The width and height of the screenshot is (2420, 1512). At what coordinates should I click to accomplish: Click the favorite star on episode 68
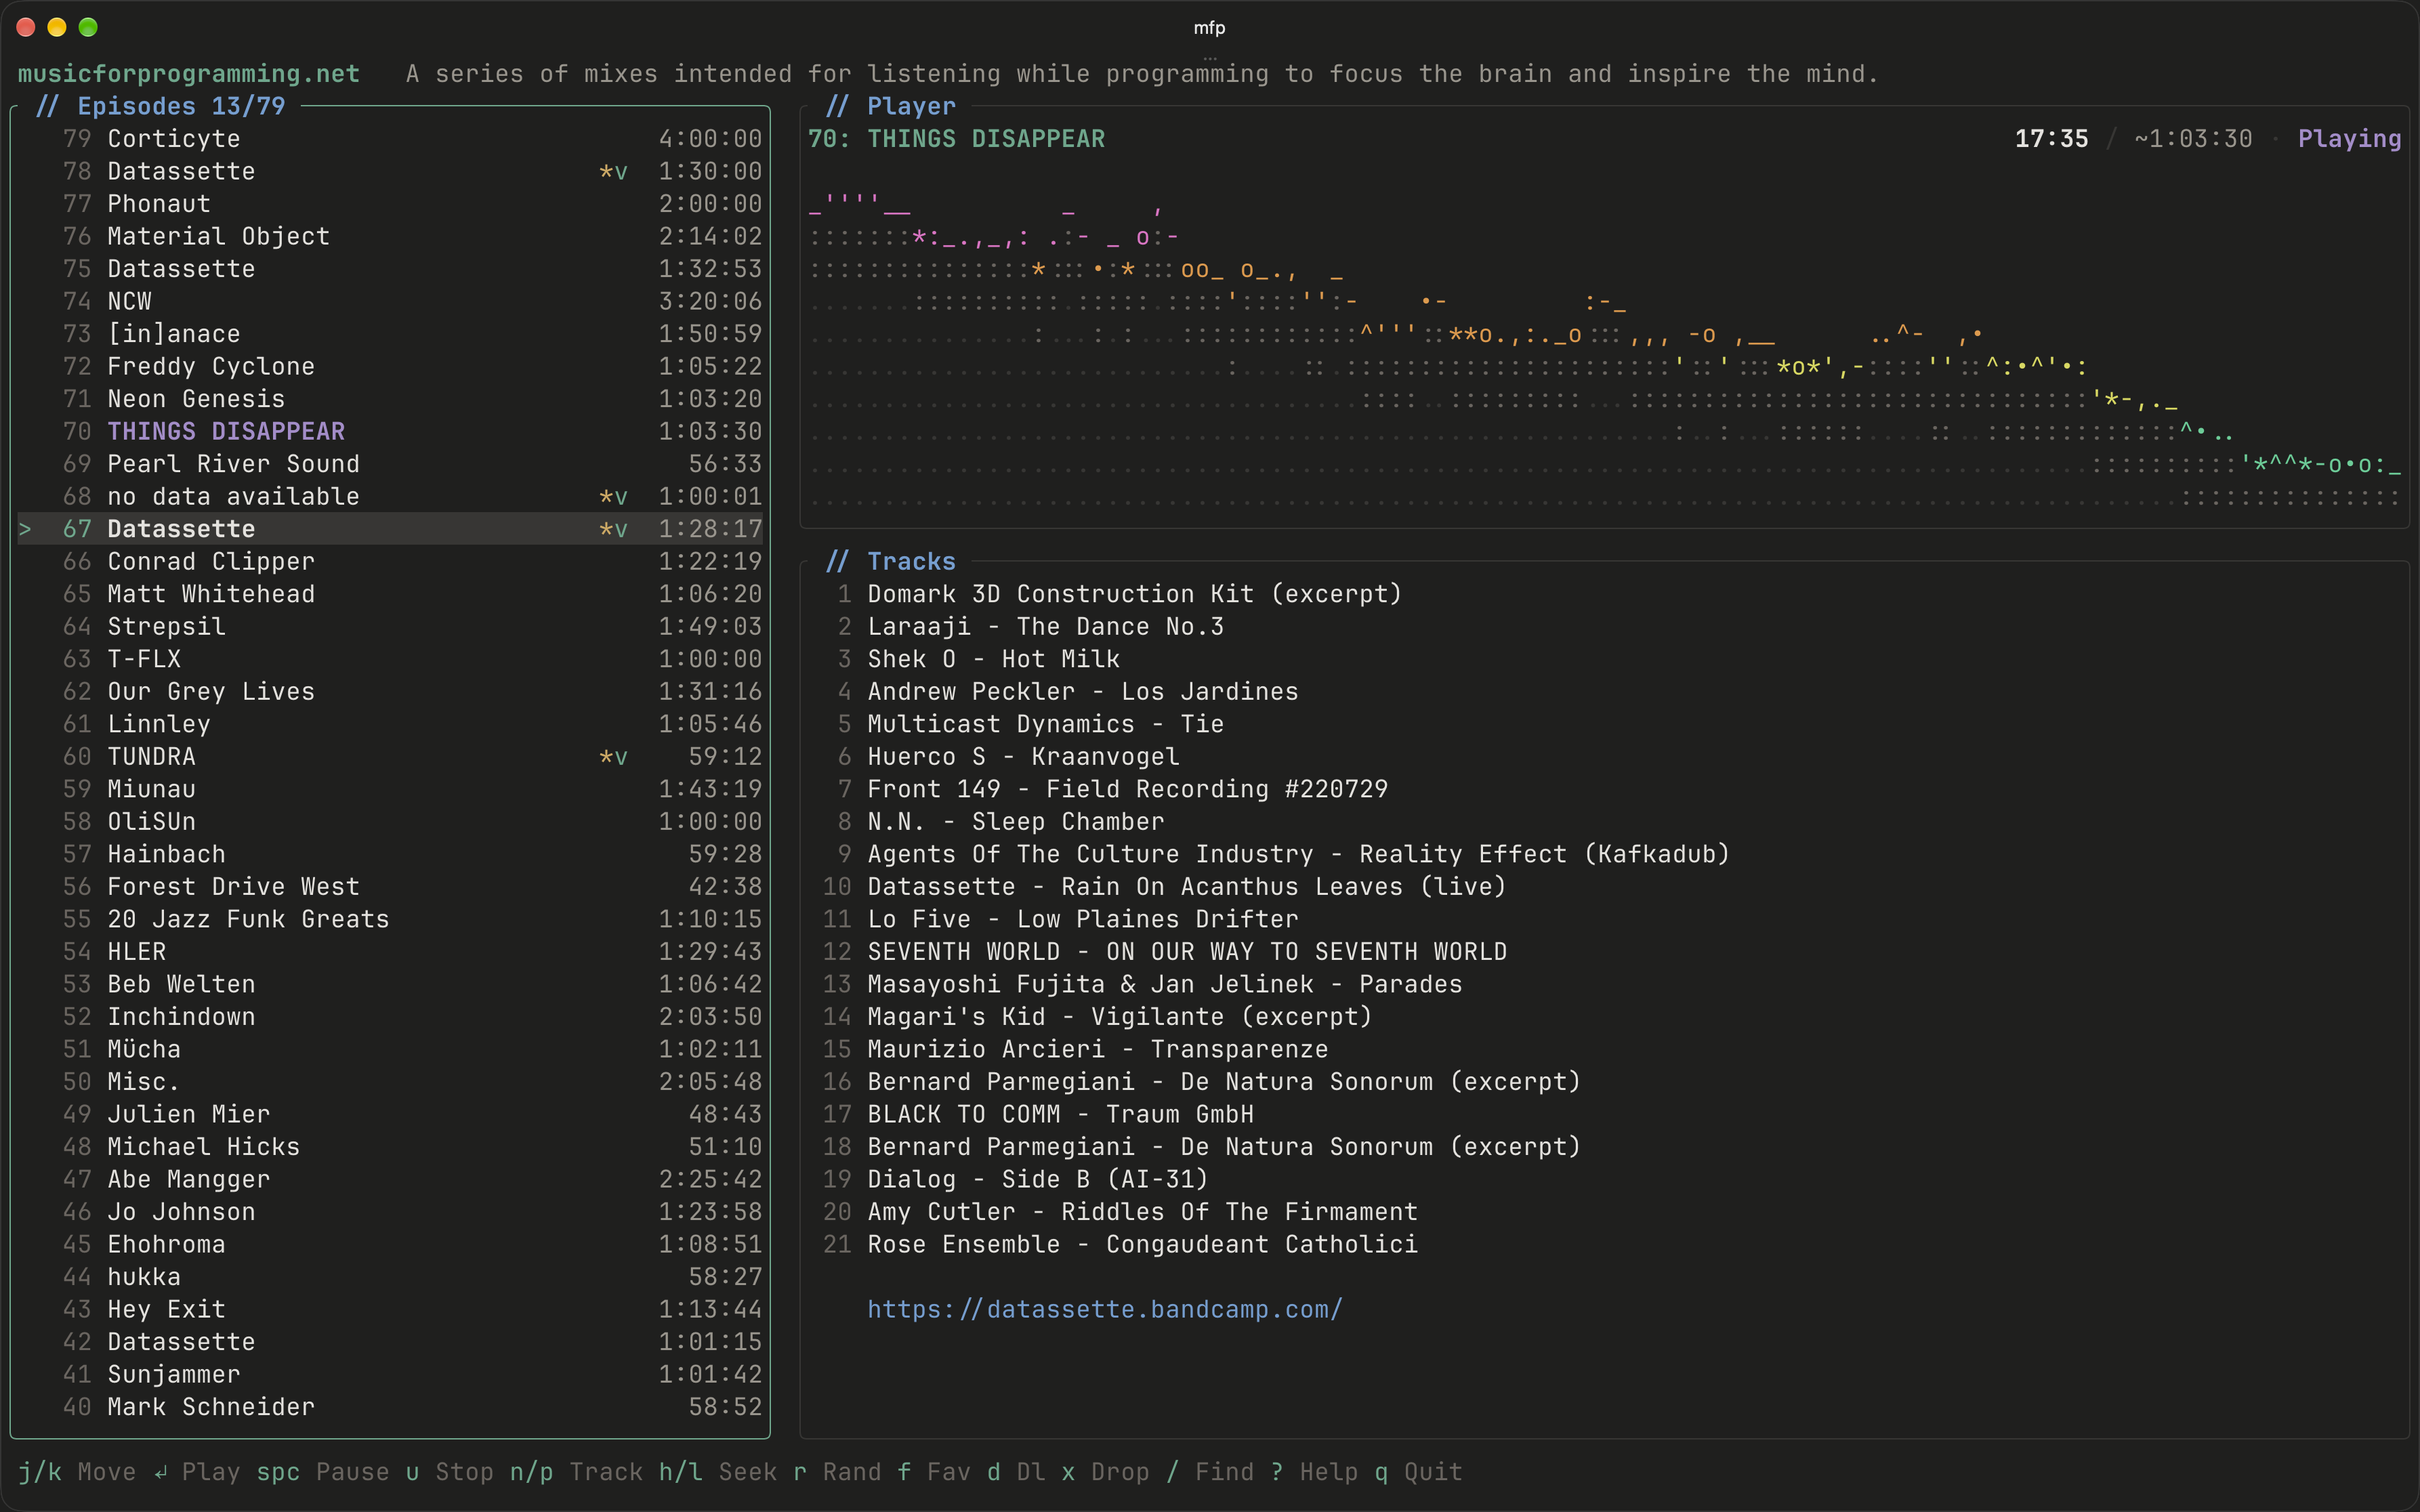pyautogui.click(x=606, y=497)
